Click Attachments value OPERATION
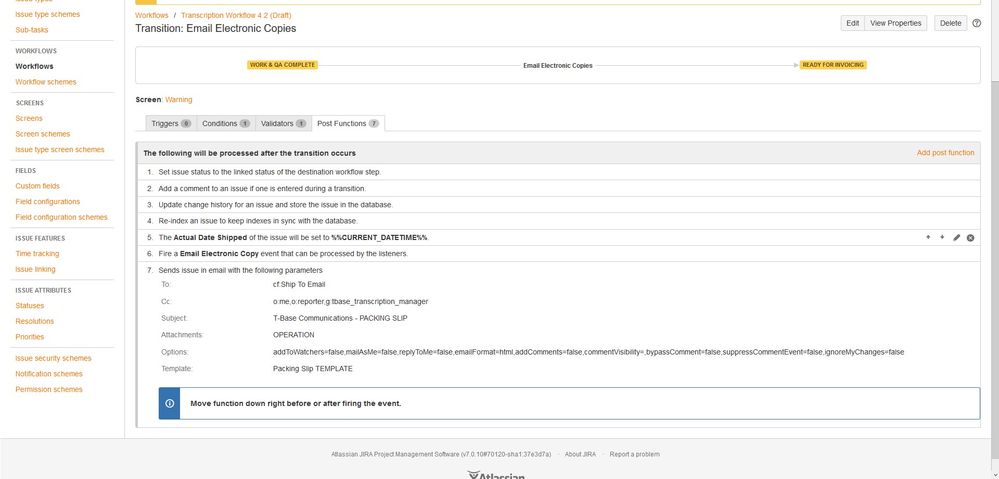999x479 pixels. (294, 335)
